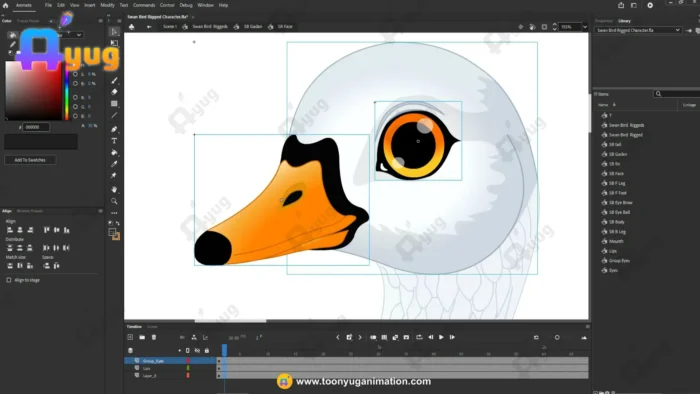
Task: Open the File menu
Action: point(48,5)
